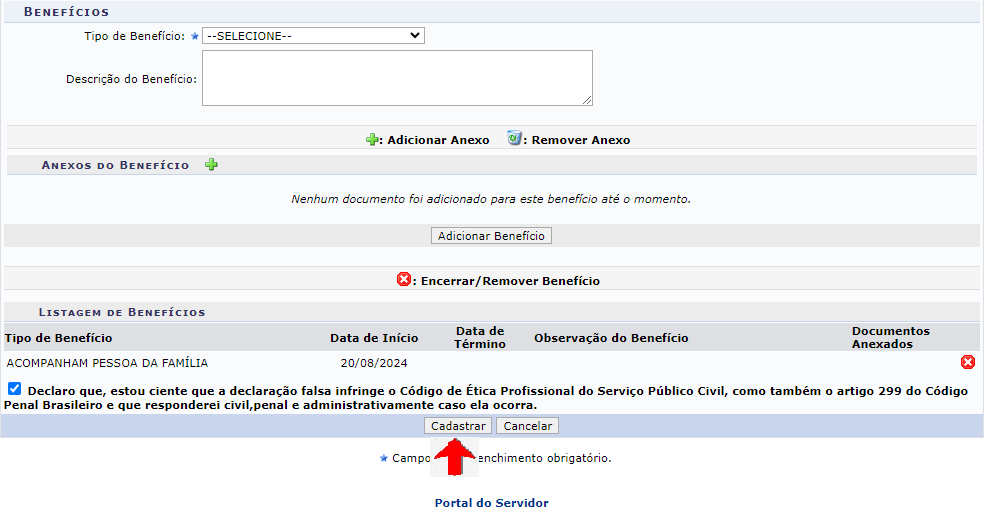The width and height of the screenshot is (986, 512).
Task: Click the Cancelar button
Action: click(527, 426)
